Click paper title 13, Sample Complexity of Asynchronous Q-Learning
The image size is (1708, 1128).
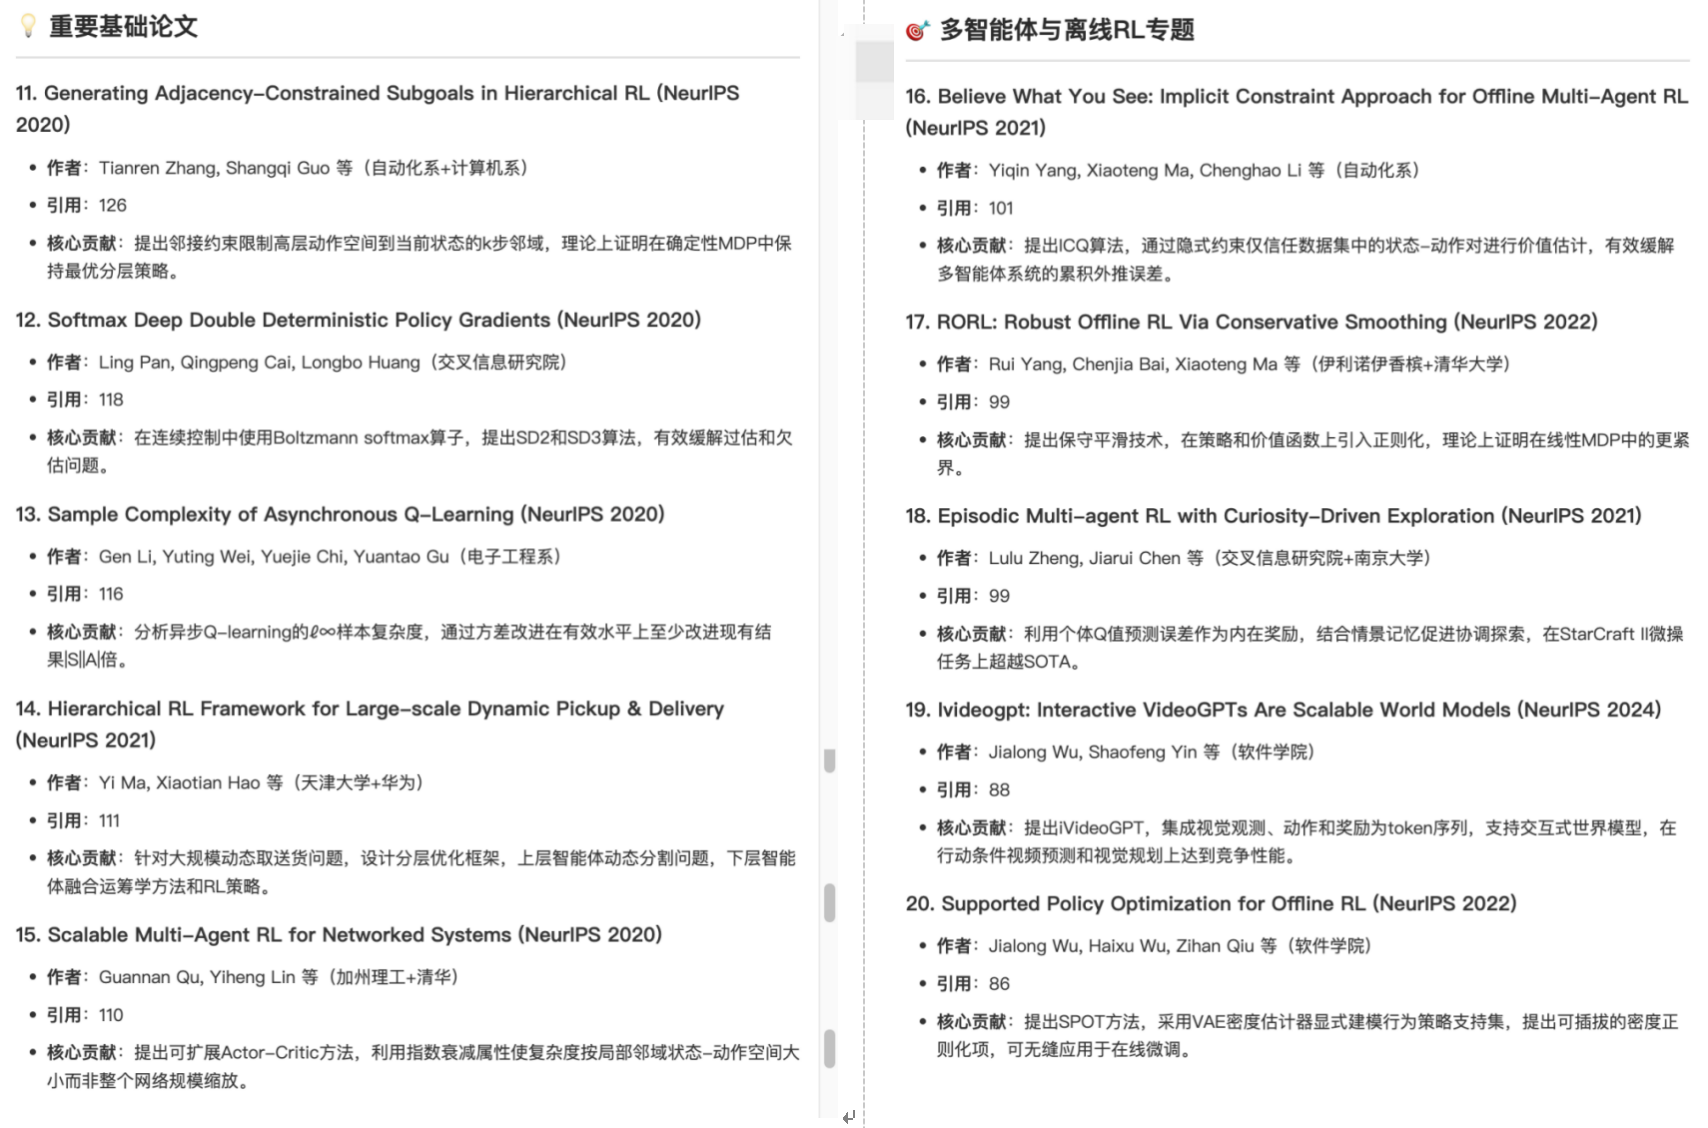click(x=340, y=514)
